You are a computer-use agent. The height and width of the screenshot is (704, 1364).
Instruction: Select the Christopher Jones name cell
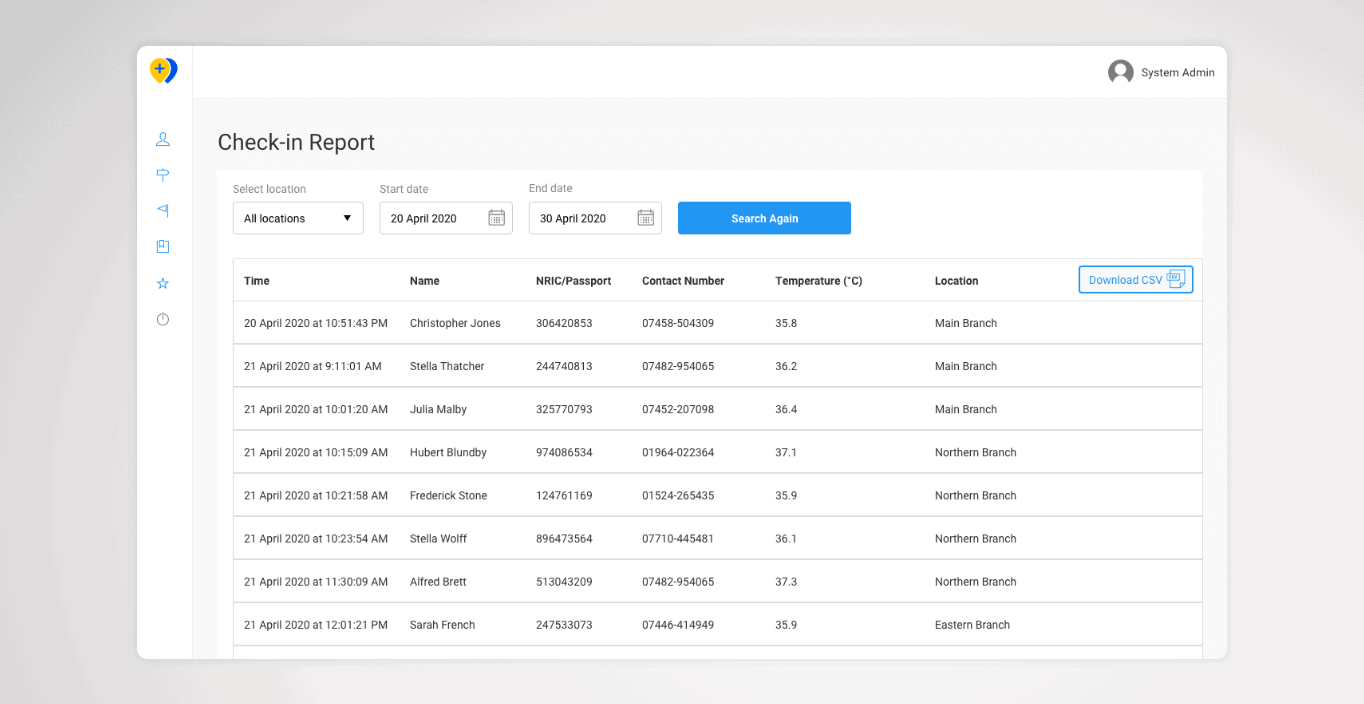click(x=455, y=323)
